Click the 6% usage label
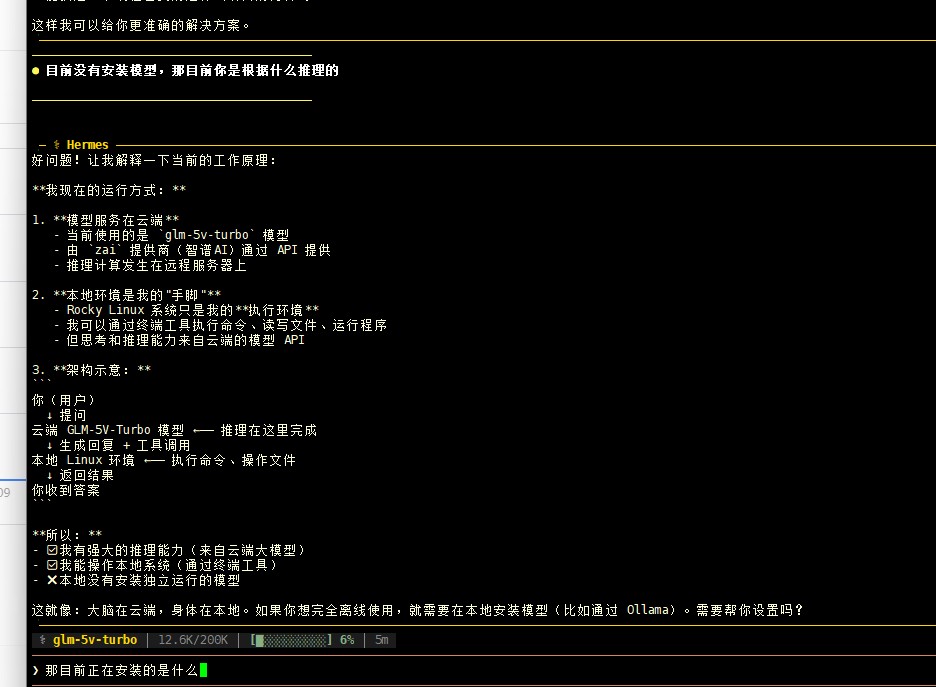 point(347,640)
